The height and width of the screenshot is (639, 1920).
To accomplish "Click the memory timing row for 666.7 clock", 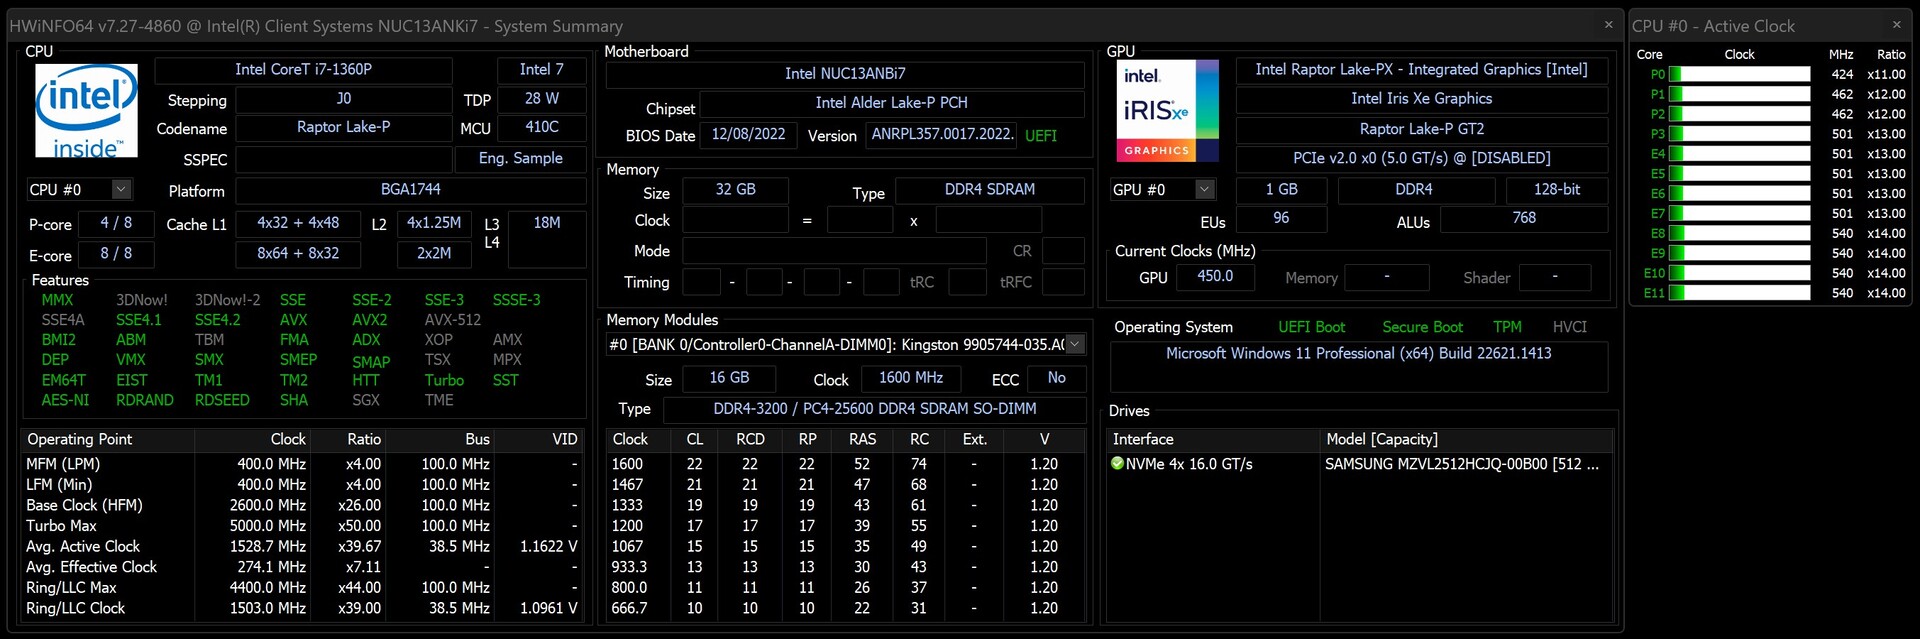I will tap(845, 608).
